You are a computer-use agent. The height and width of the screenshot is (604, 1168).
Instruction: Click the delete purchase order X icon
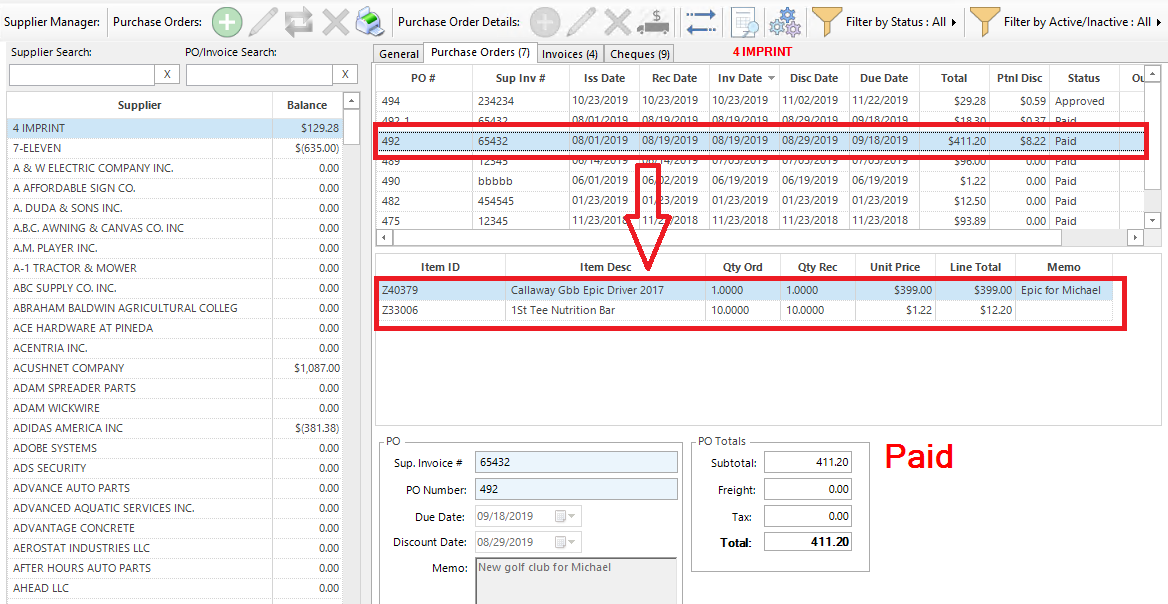coord(336,21)
